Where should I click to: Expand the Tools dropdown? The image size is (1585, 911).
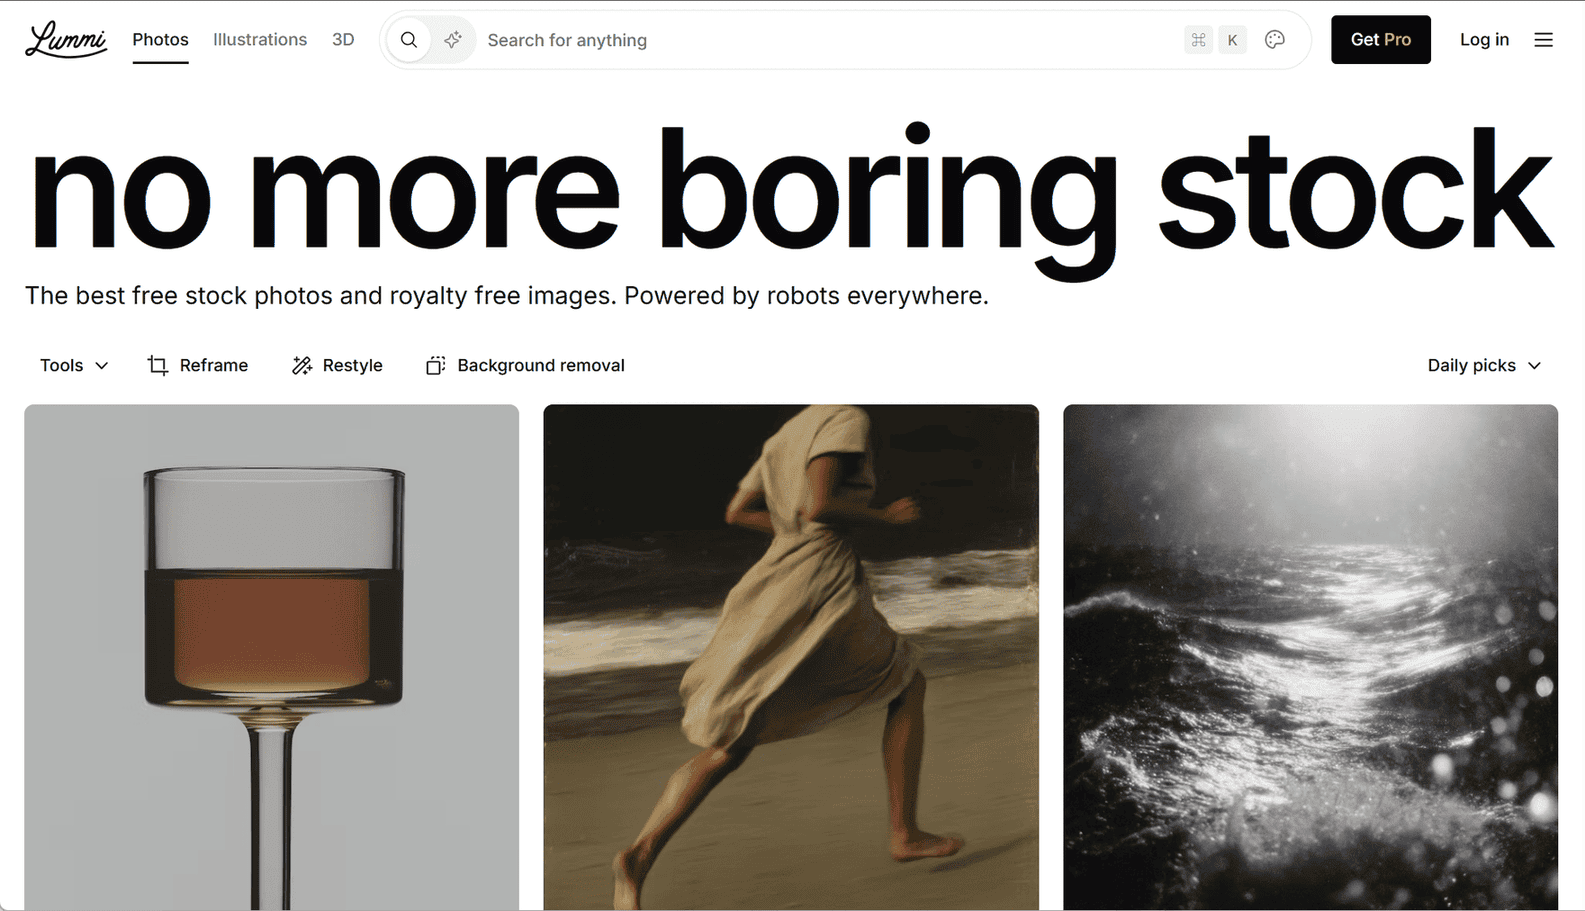tap(74, 365)
